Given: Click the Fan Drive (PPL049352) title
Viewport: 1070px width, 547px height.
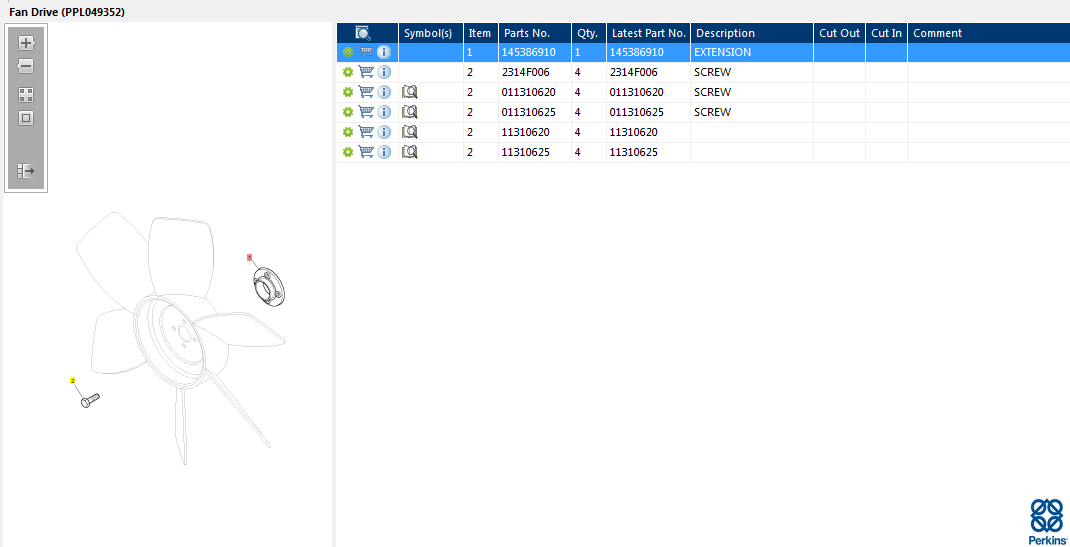Looking at the screenshot, I should tap(67, 12).
